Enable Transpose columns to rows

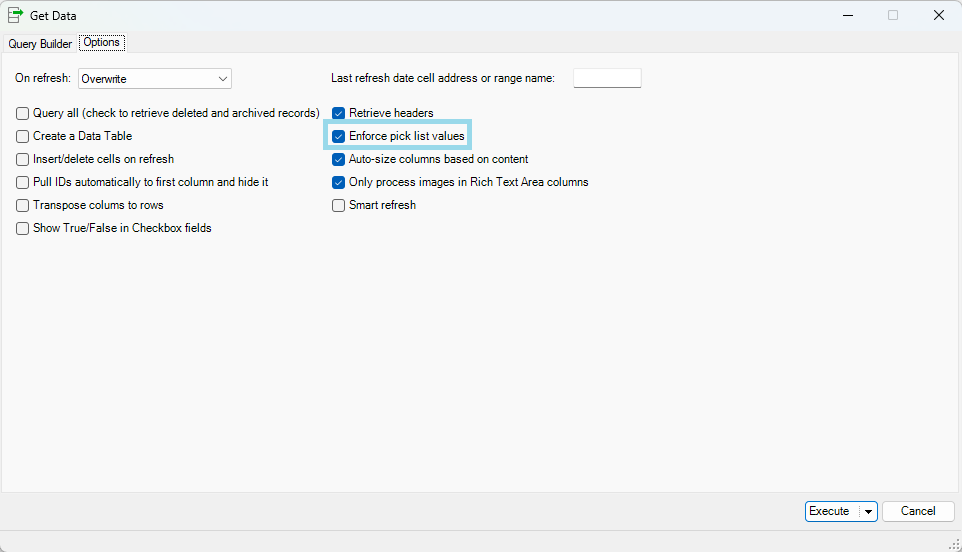(23, 205)
